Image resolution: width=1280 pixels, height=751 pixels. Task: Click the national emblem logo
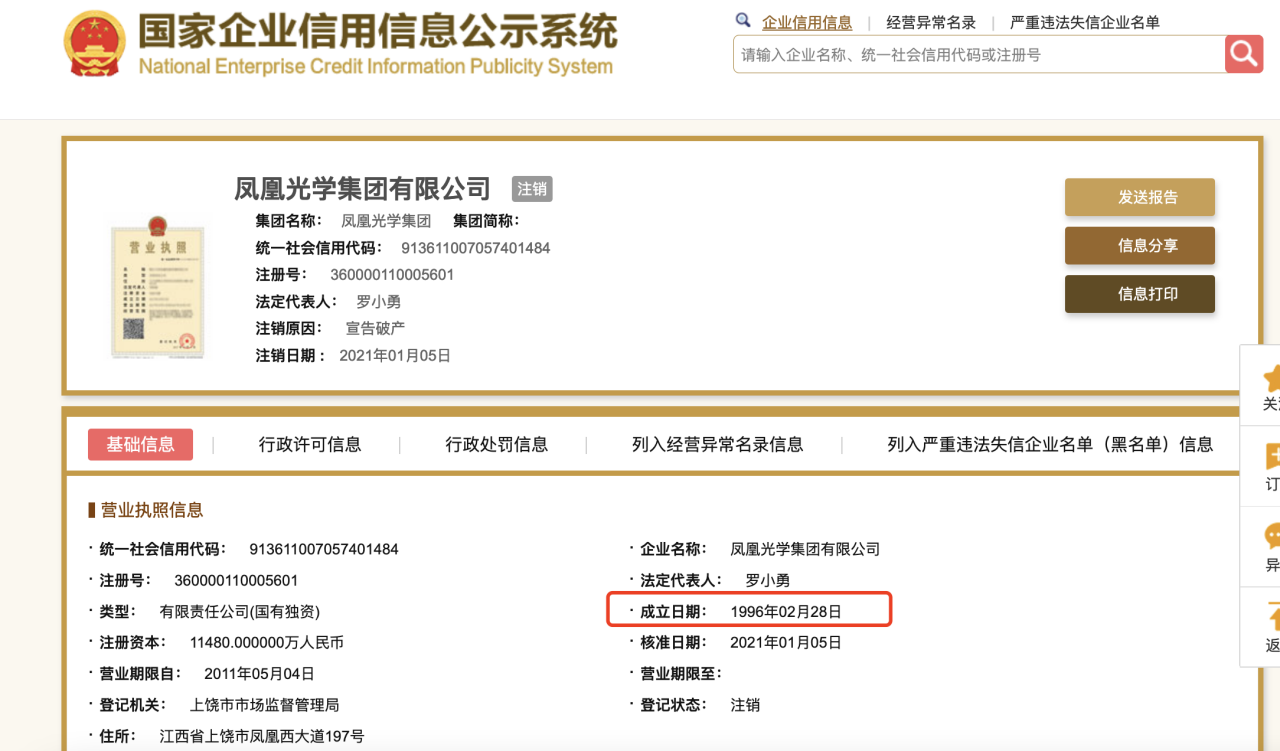(x=95, y=44)
